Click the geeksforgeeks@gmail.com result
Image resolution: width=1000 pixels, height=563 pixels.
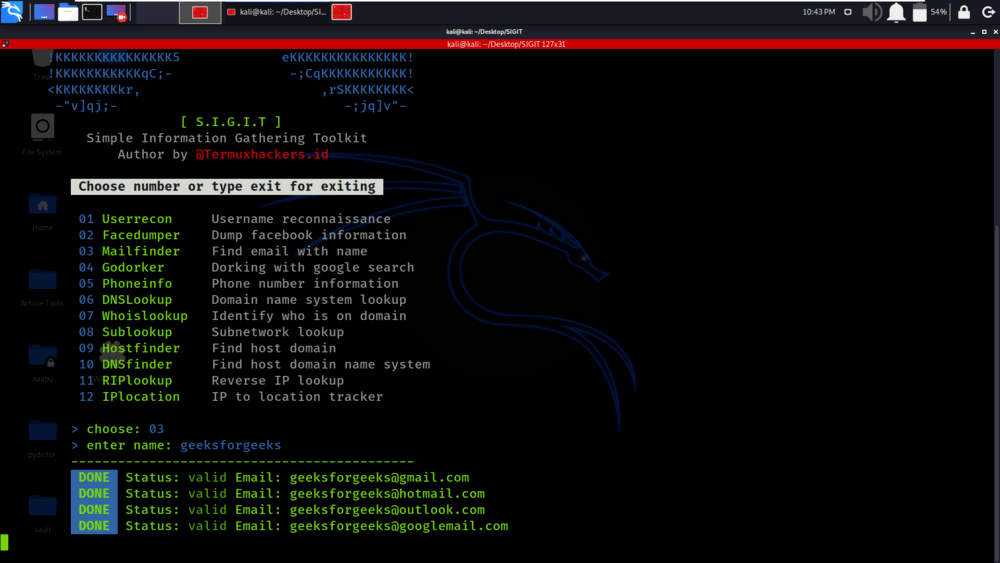point(379,478)
